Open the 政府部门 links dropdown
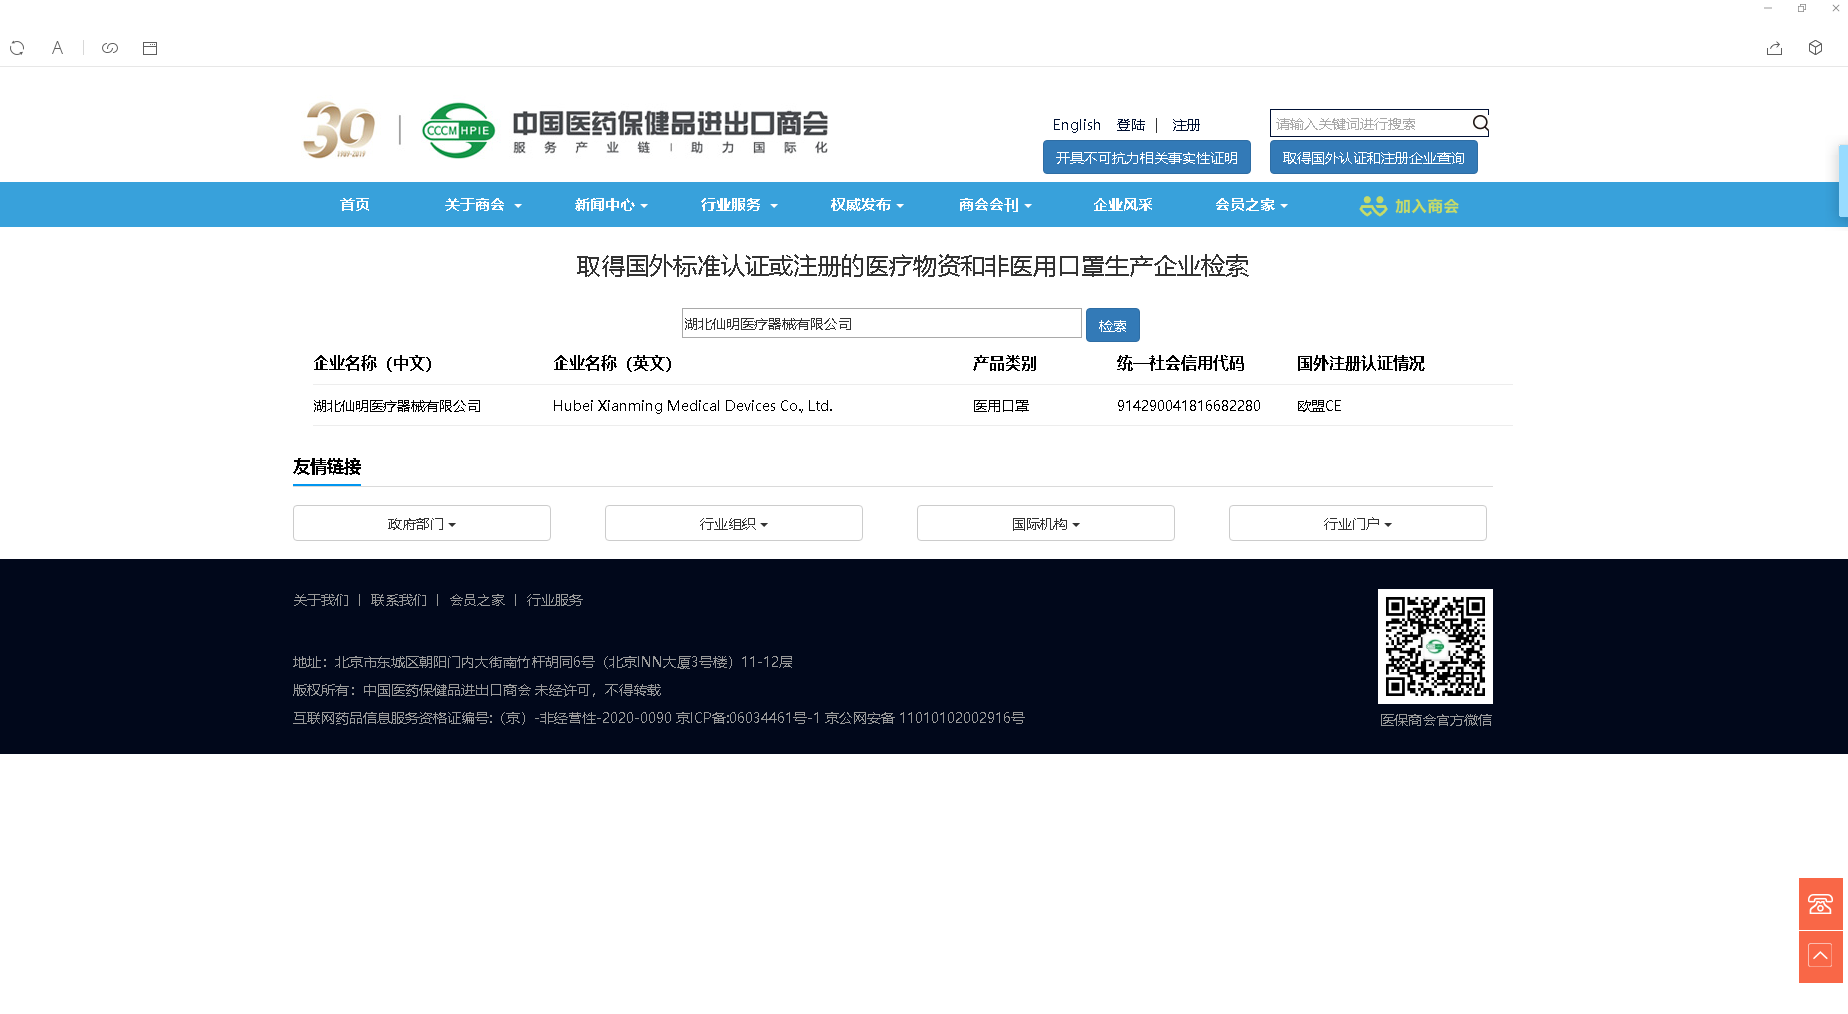Screen dimensions: 1848x1014 (x=422, y=523)
